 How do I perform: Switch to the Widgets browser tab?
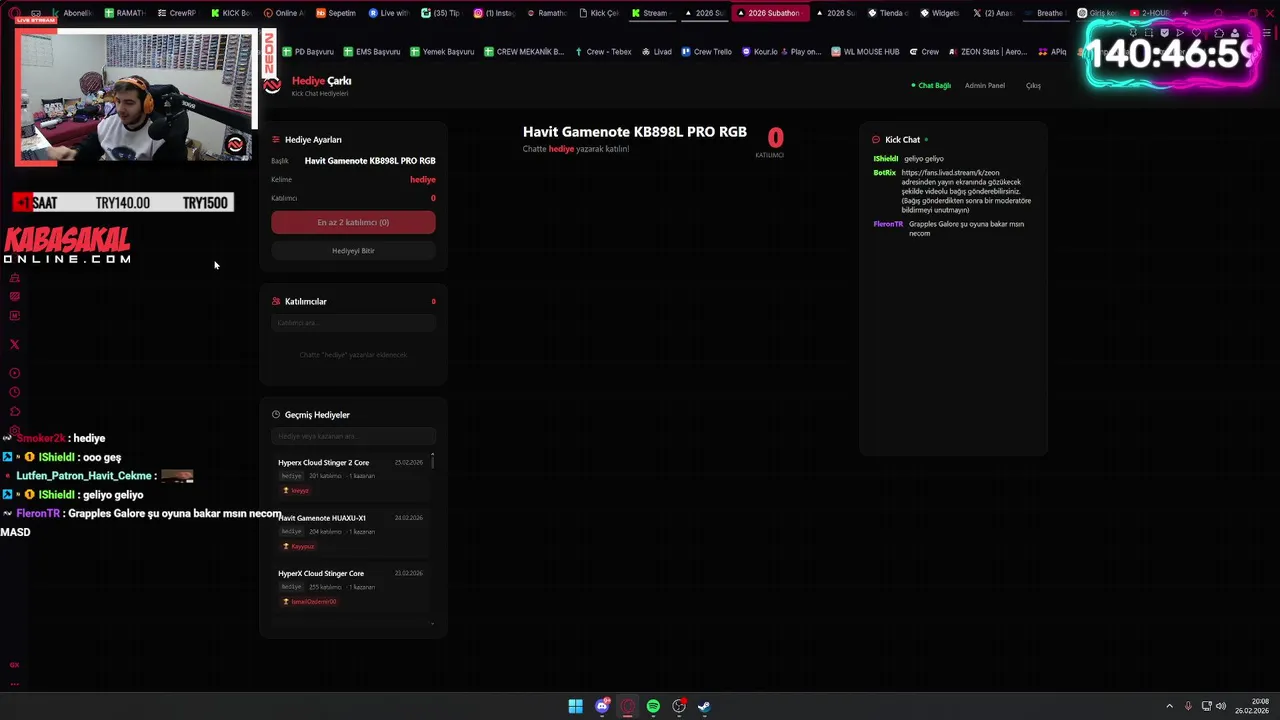(939, 13)
